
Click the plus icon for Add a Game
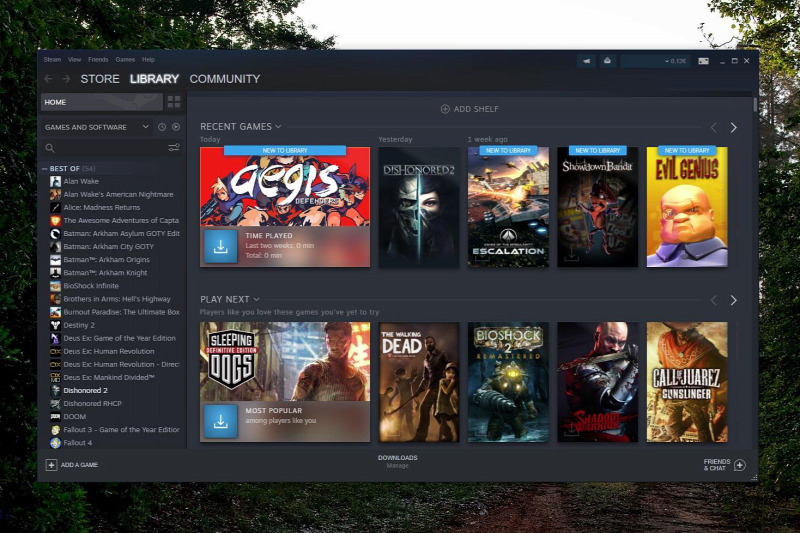(x=51, y=465)
